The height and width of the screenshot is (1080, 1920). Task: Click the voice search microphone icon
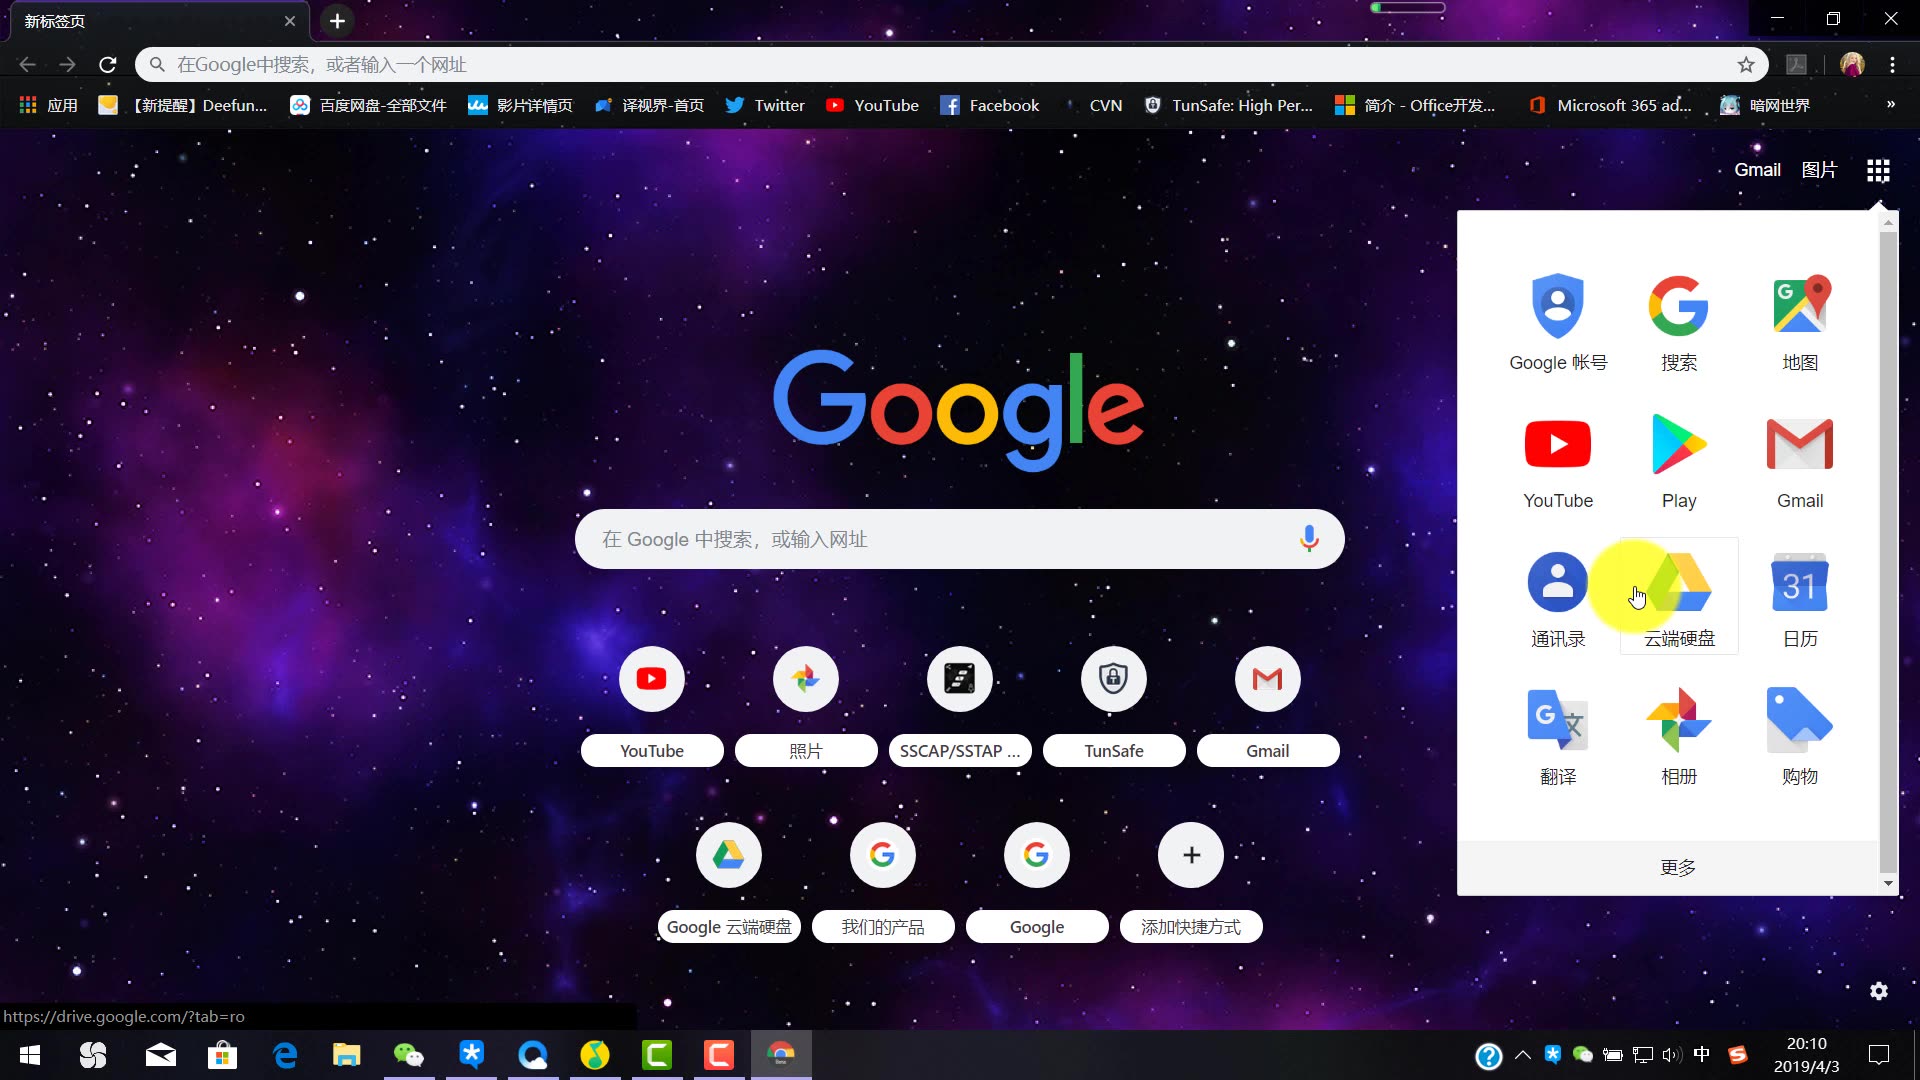1308,539
